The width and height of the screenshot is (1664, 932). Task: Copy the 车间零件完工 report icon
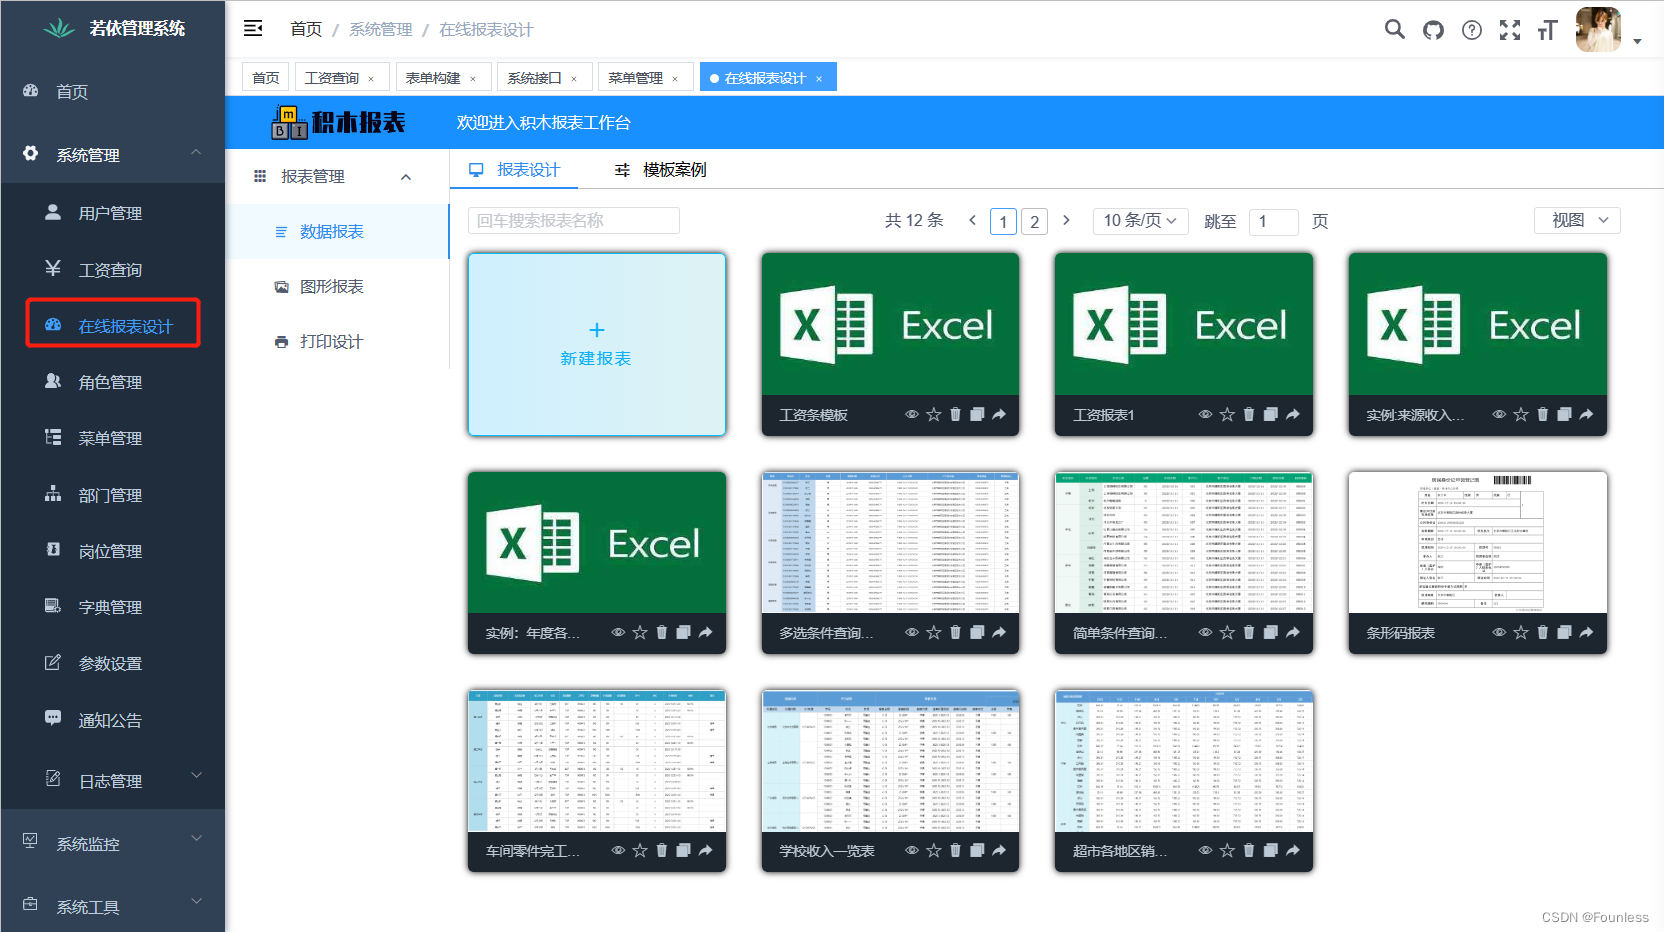683,850
